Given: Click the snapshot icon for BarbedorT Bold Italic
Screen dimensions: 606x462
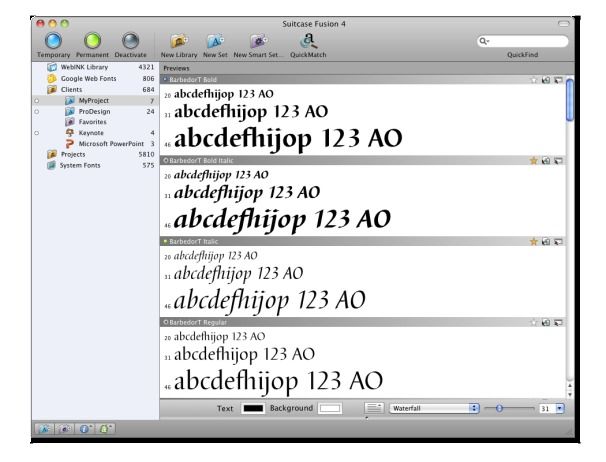Looking at the screenshot, I should 546,160.
